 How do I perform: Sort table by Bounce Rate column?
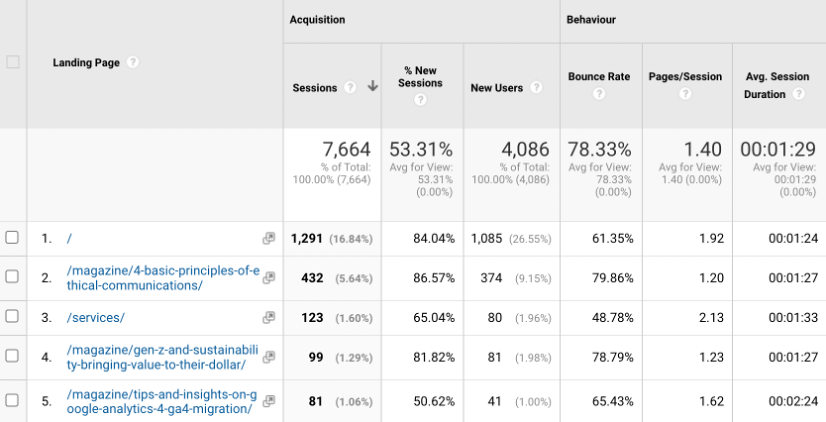(598, 76)
